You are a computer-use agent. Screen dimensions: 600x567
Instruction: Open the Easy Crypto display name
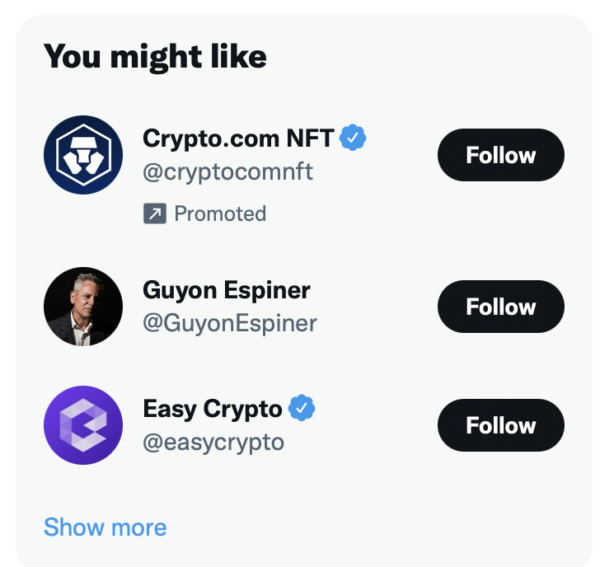pos(212,408)
